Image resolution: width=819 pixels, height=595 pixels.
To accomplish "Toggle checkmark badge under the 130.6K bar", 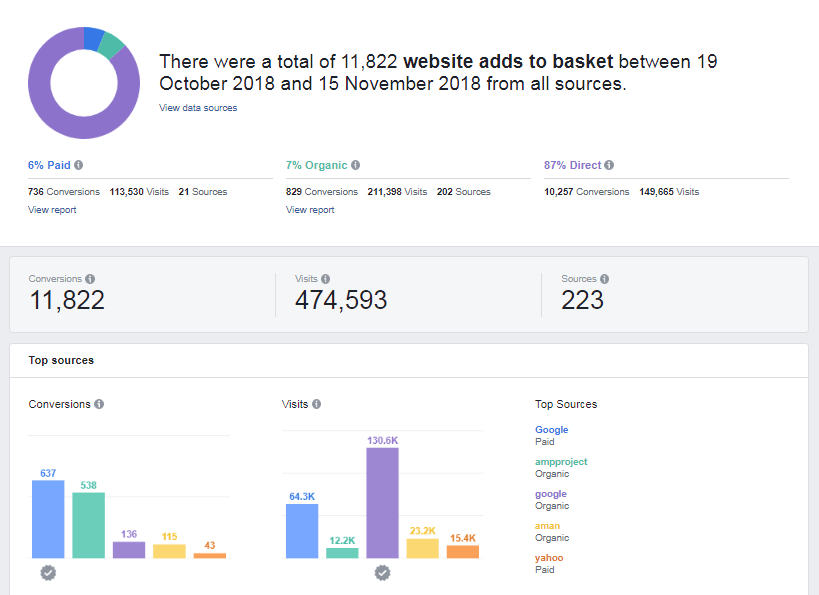I will click(x=382, y=573).
